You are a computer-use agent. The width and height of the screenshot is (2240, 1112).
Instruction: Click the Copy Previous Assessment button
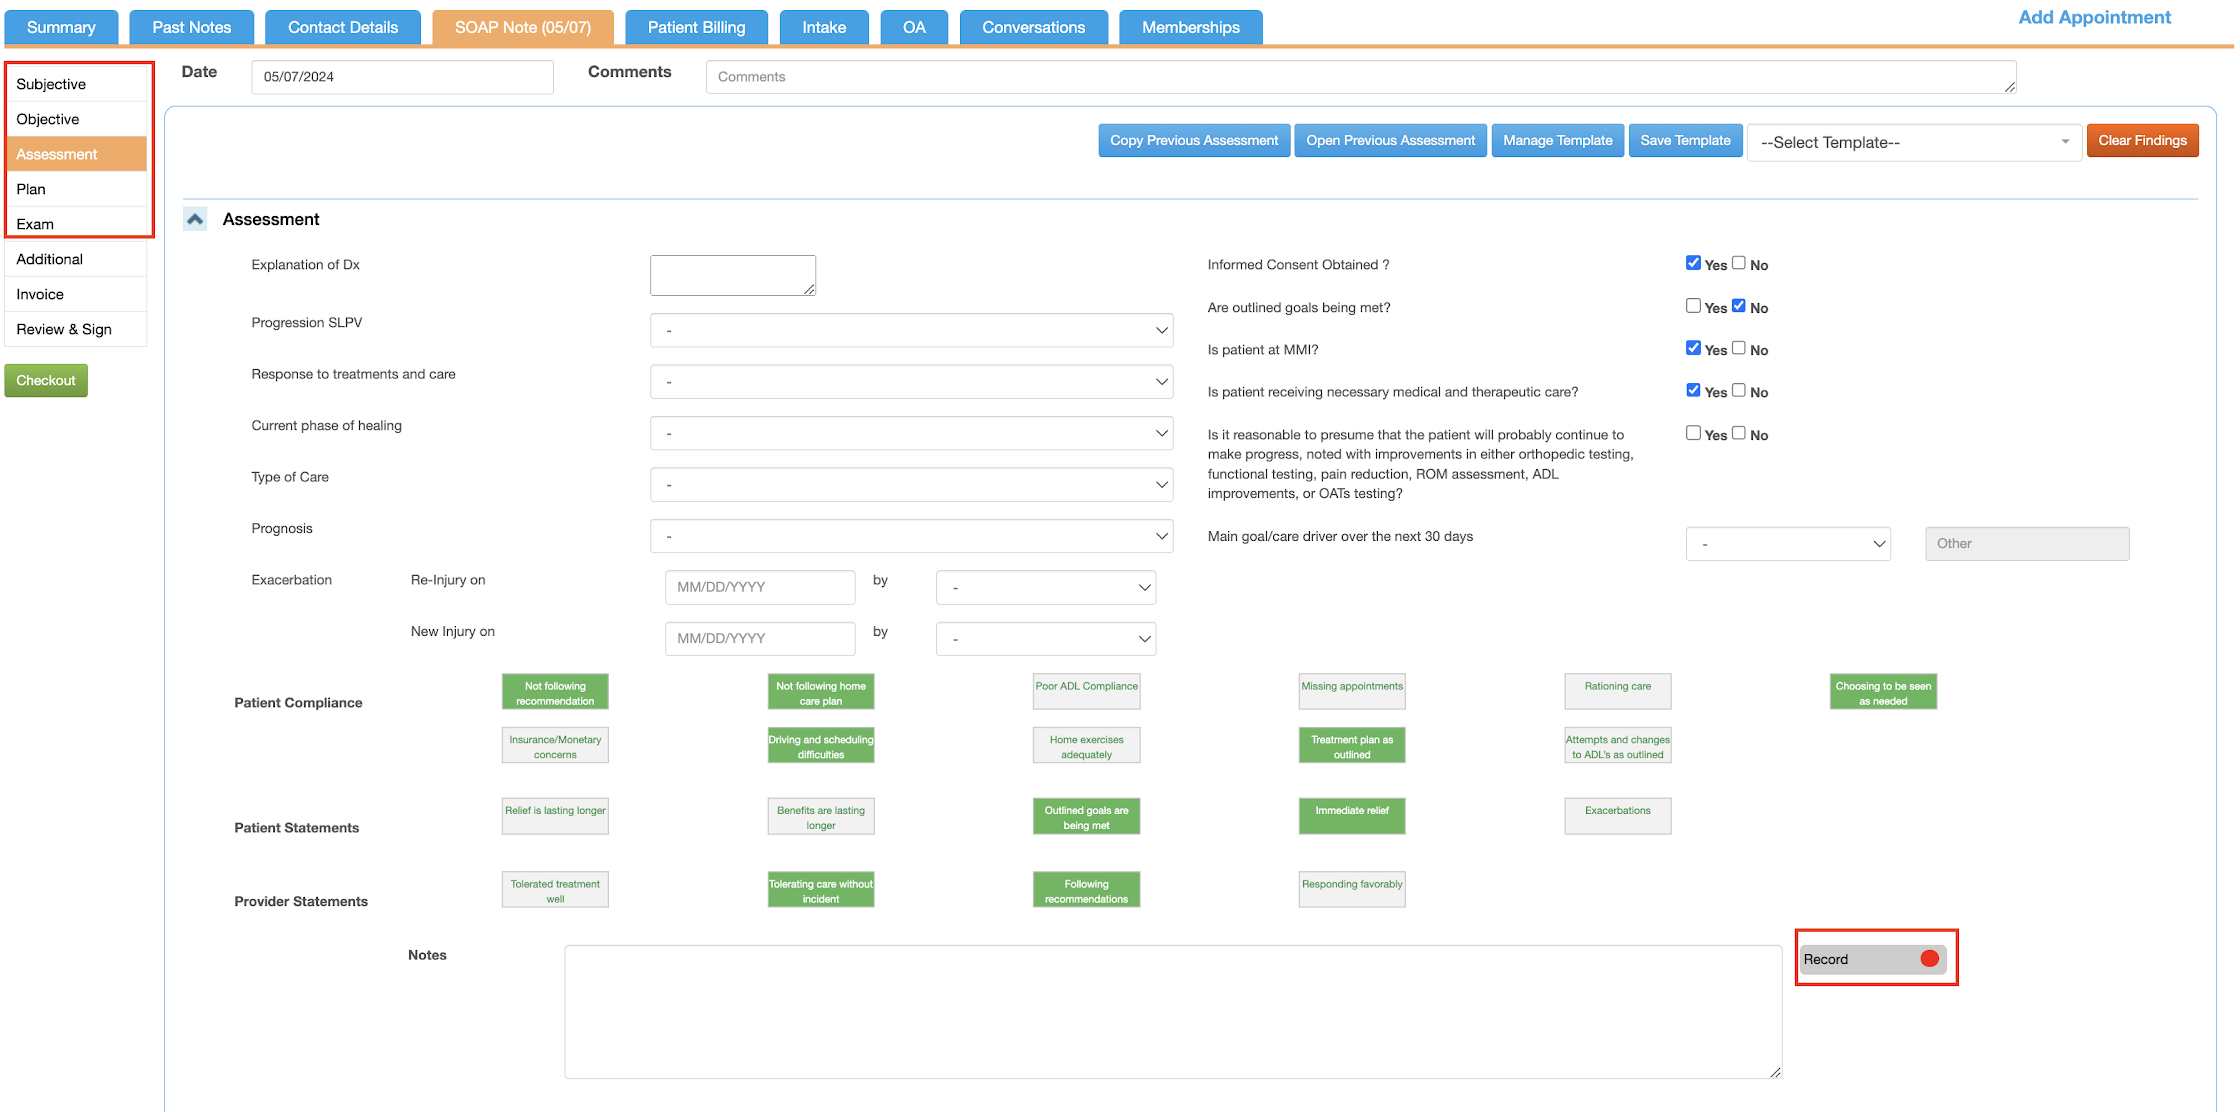point(1193,140)
